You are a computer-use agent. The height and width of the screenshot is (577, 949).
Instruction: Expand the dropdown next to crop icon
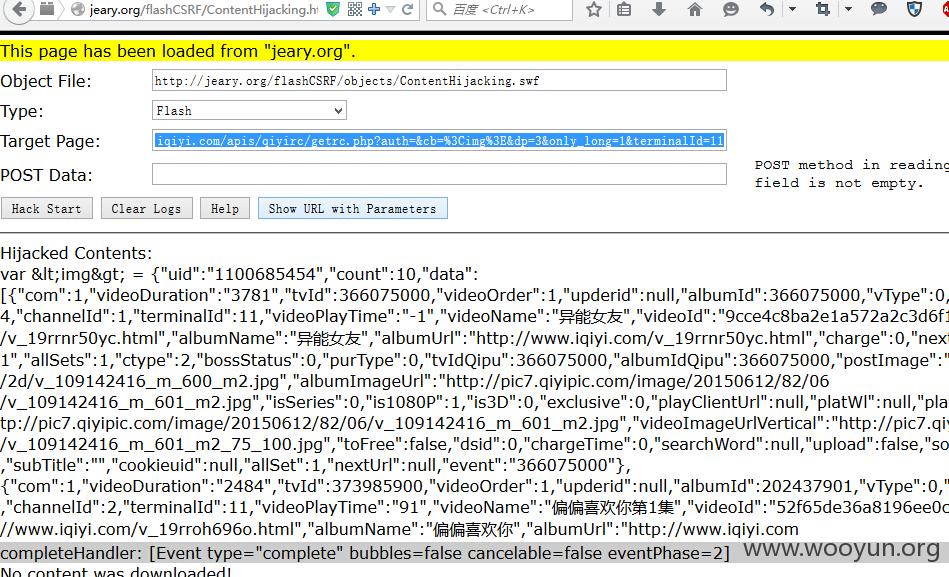(848, 10)
